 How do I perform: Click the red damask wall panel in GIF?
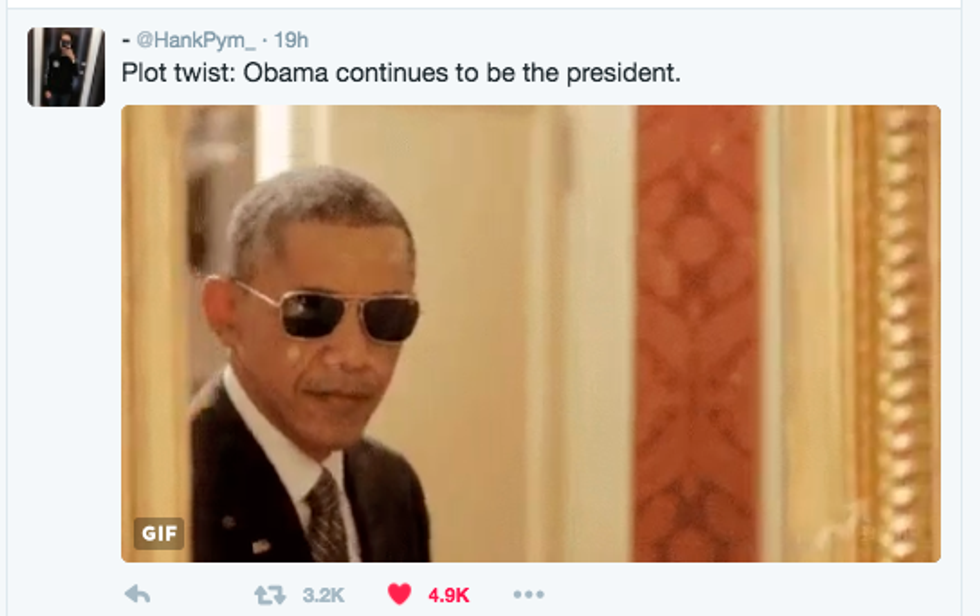point(698,334)
